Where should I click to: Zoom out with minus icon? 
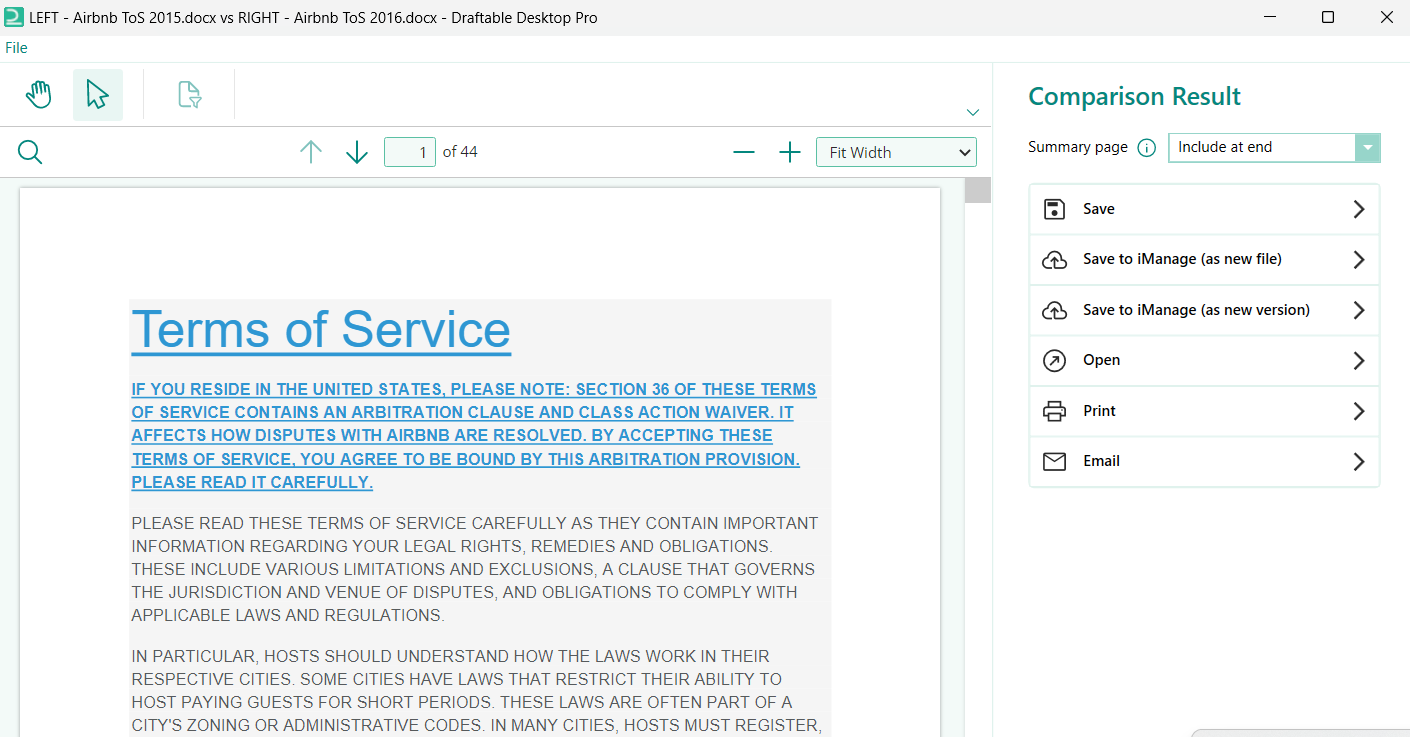744,152
